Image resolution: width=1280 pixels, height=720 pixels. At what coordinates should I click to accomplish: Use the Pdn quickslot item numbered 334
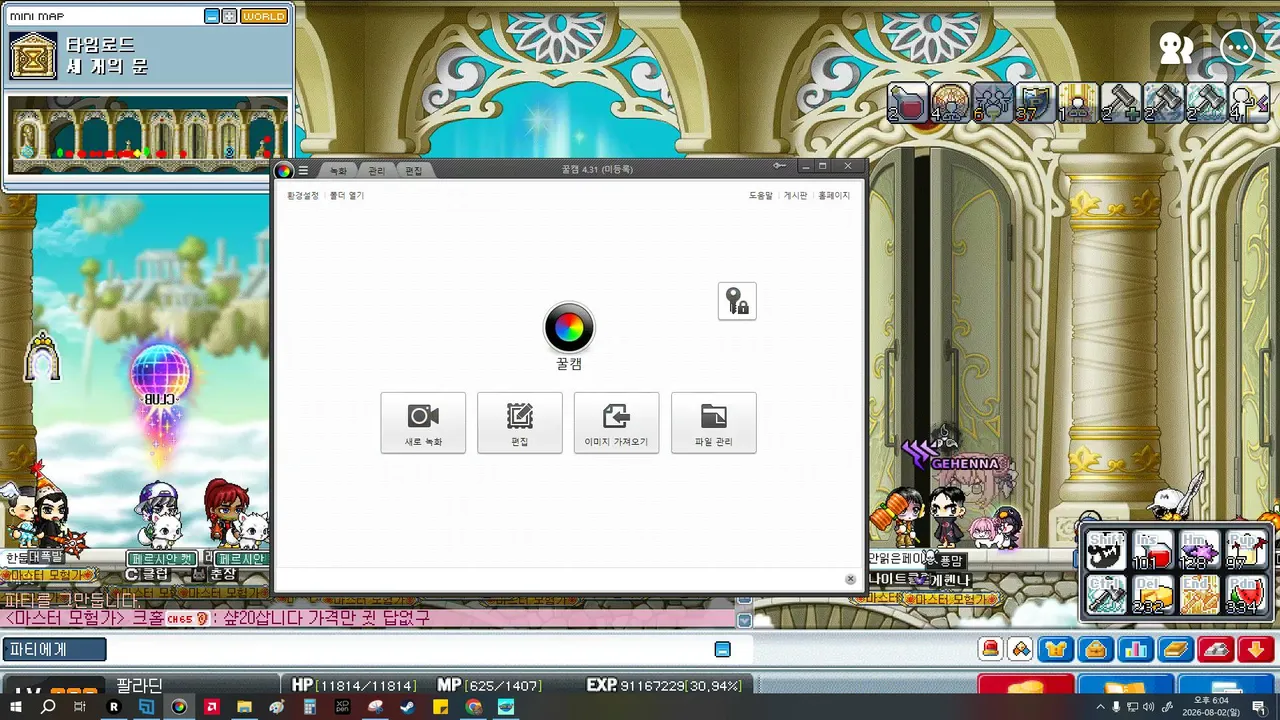(x=1247, y=594)
